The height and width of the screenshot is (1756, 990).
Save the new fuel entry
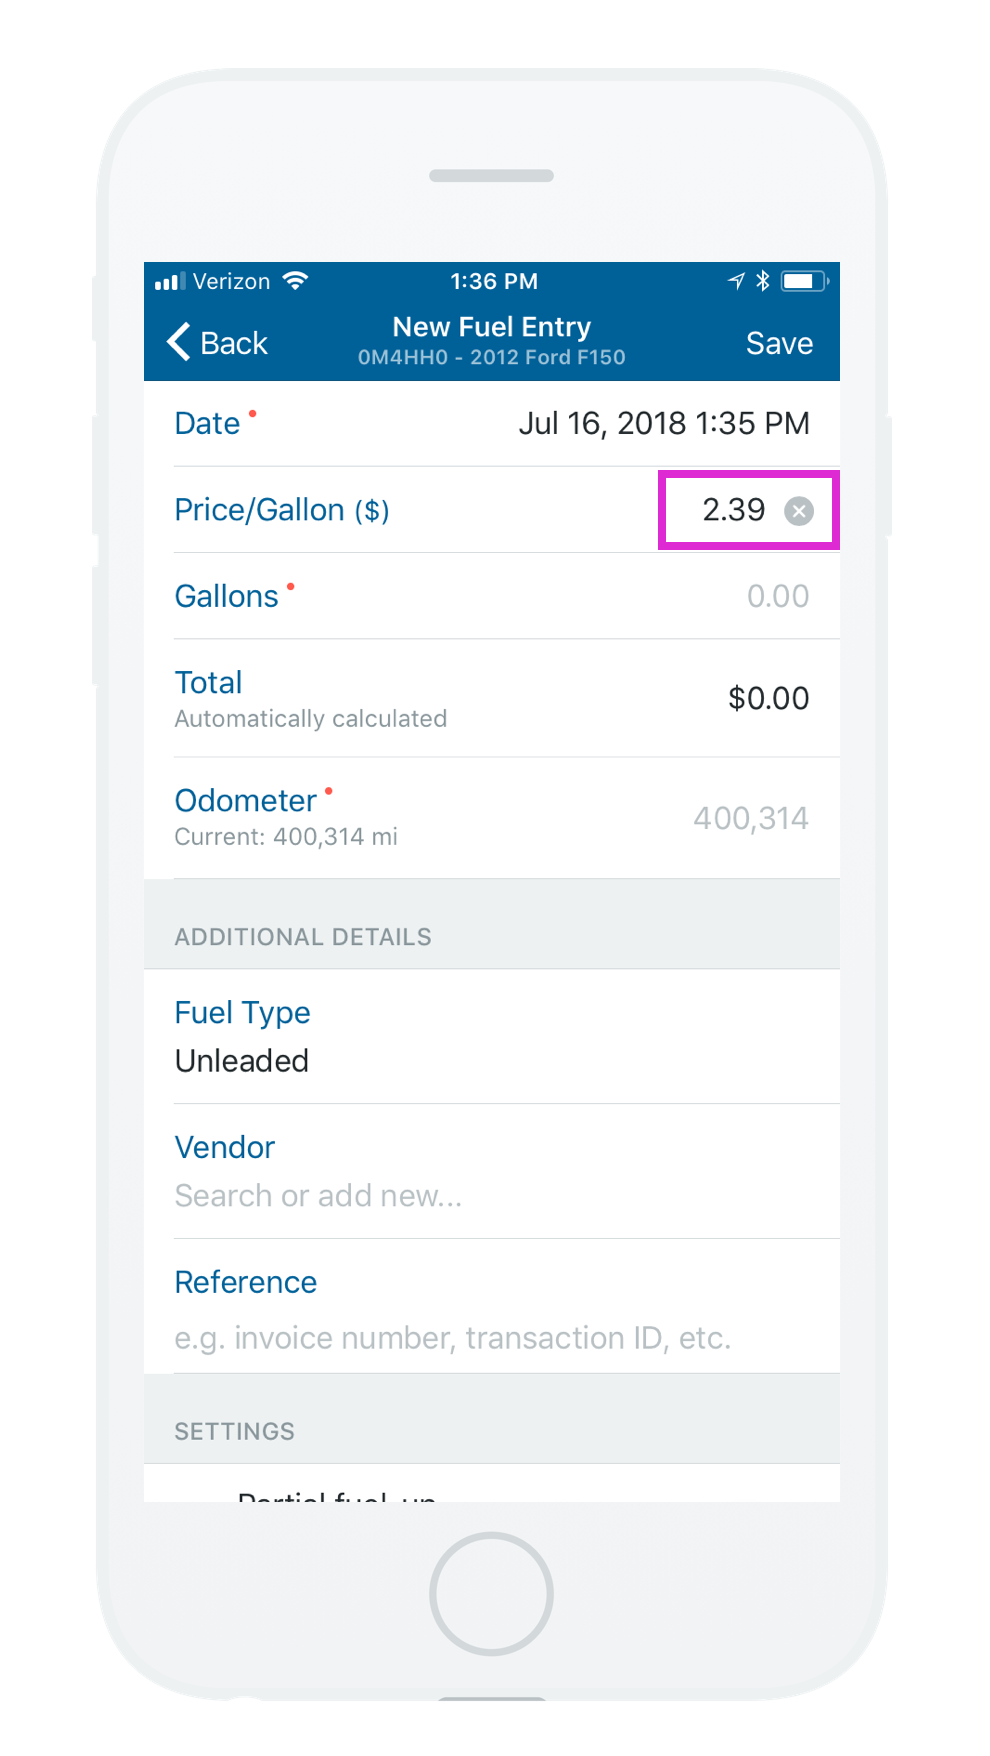coord(779,343)
